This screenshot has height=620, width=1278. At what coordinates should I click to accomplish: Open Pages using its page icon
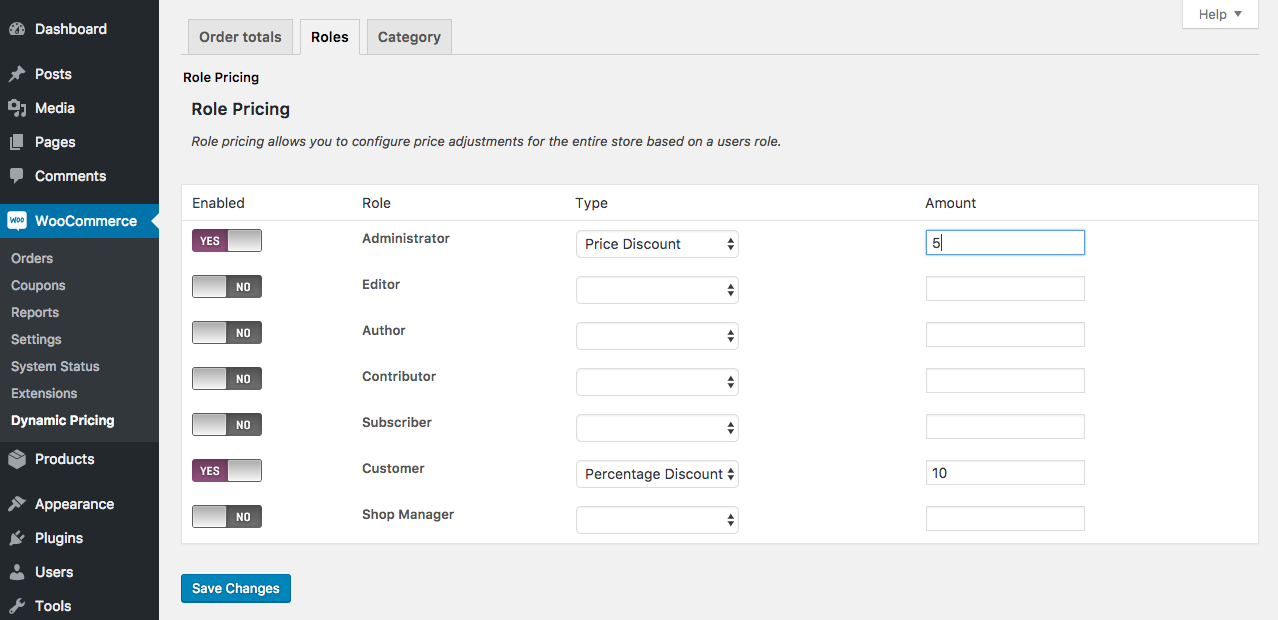click(18, 141)
